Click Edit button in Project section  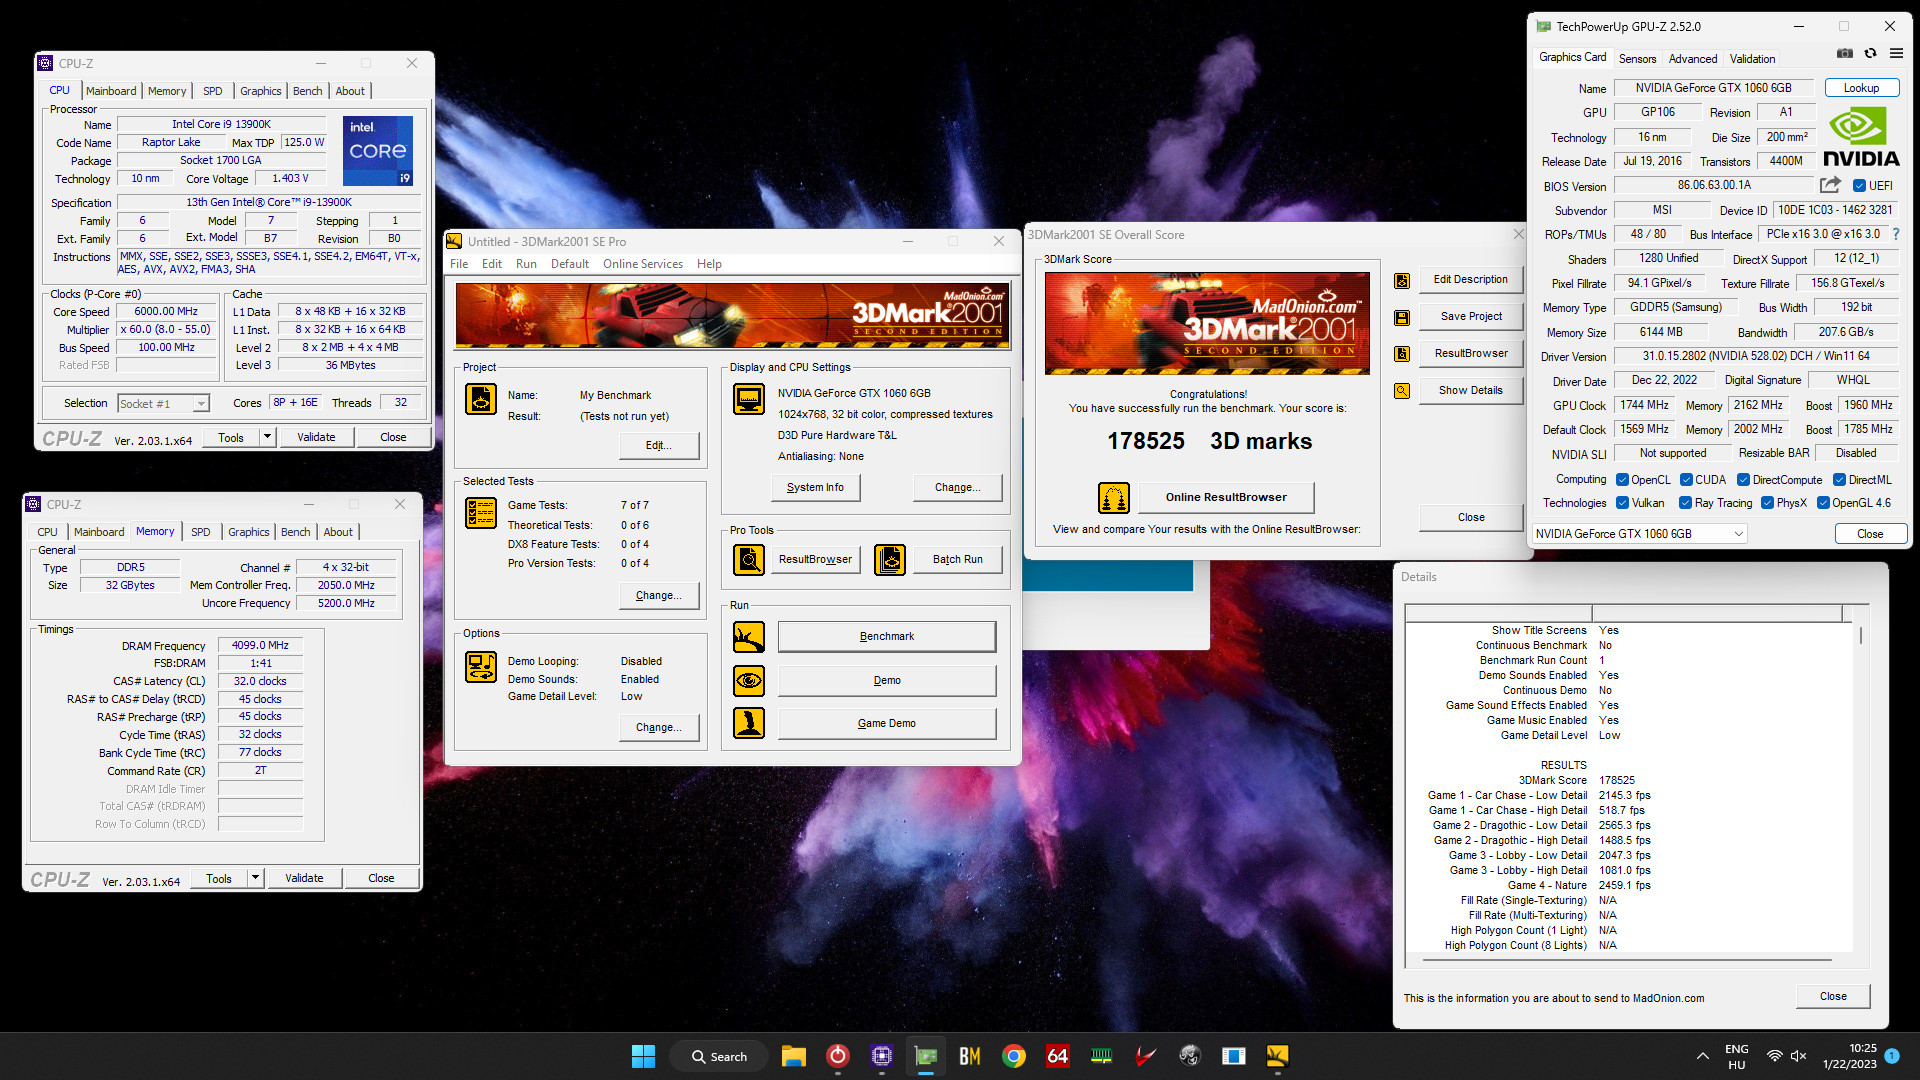click(x=659, y=446)
